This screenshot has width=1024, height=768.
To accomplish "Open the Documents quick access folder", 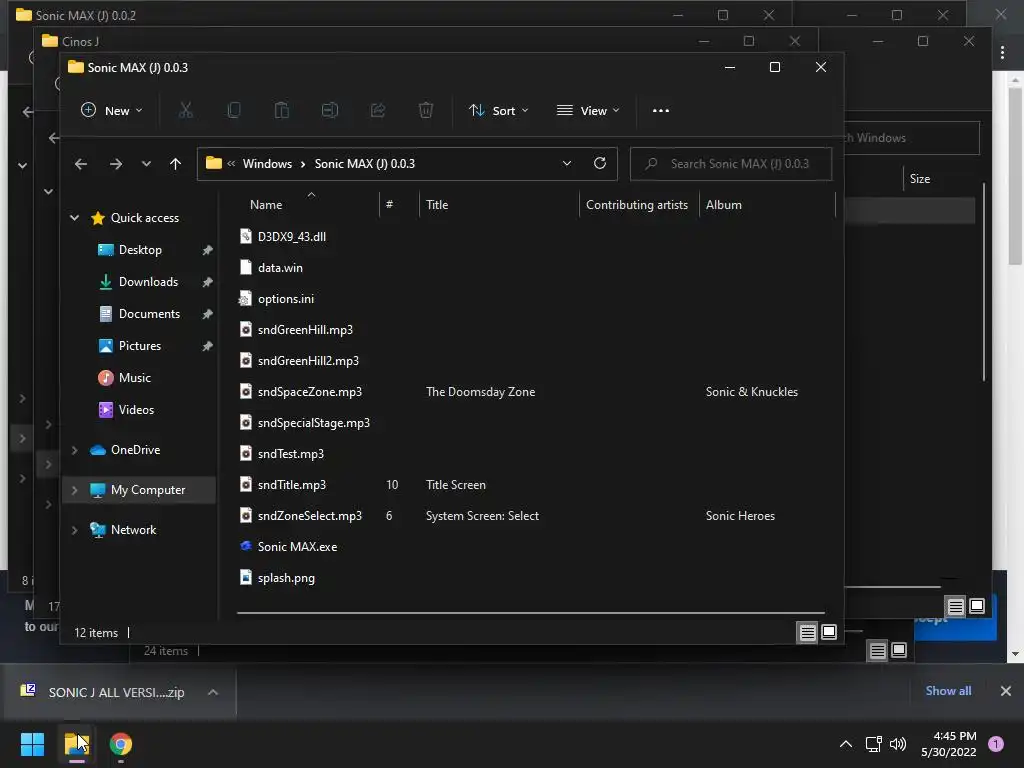I will pos(149,313).
